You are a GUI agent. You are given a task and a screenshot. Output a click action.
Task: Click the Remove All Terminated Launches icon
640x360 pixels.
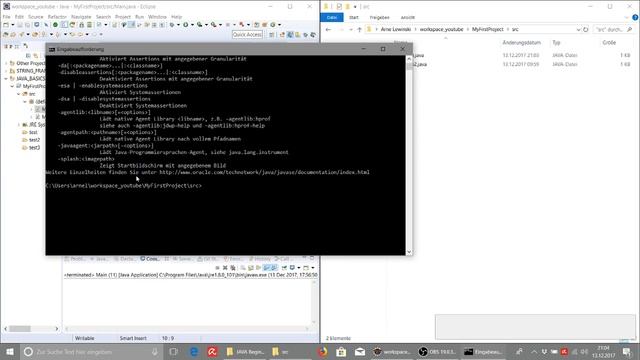click(233, 268)
